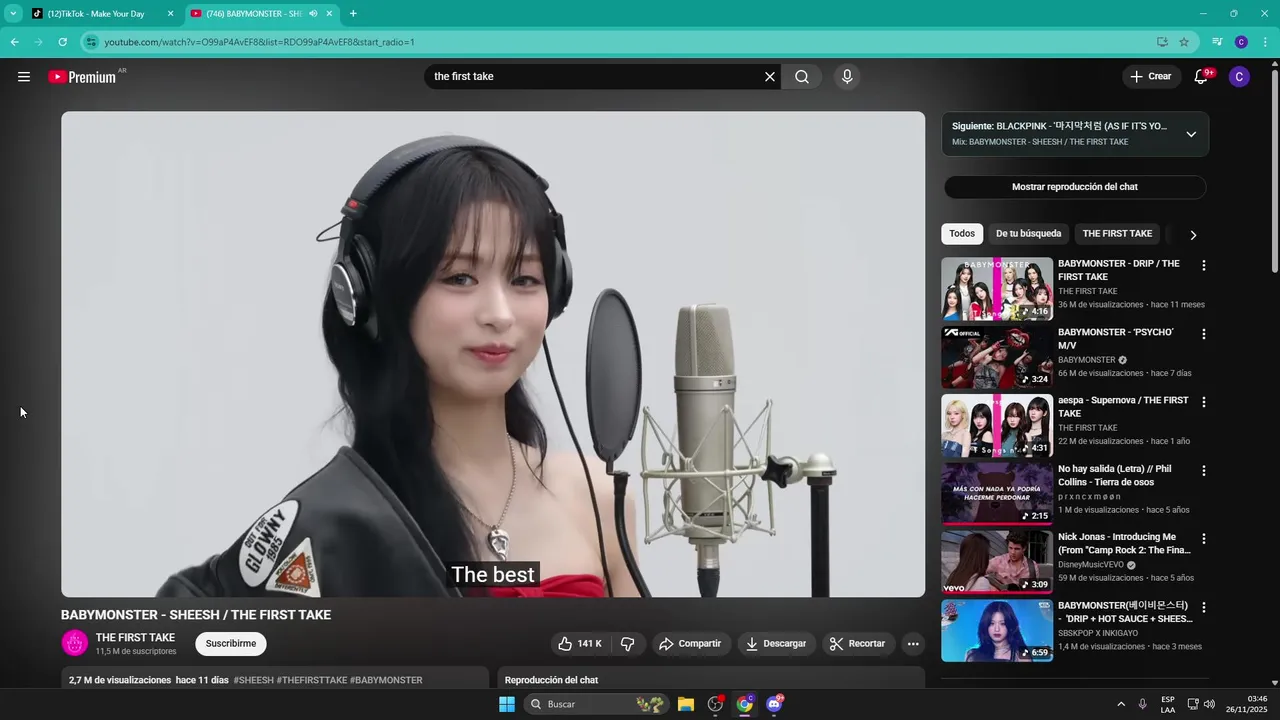This screenshot has height=720, width=1280.
Task: Open Discord from the taskbar
Action: point(774,704)
